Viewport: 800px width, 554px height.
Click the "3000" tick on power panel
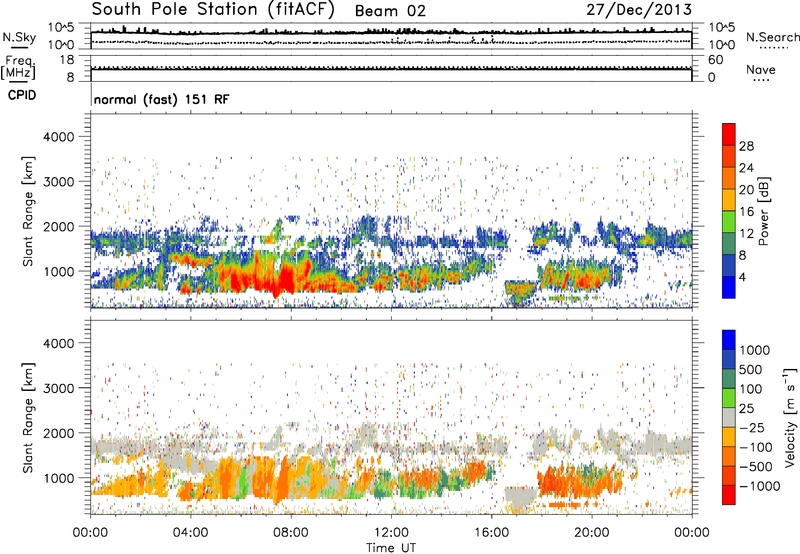tap(59, 182)
